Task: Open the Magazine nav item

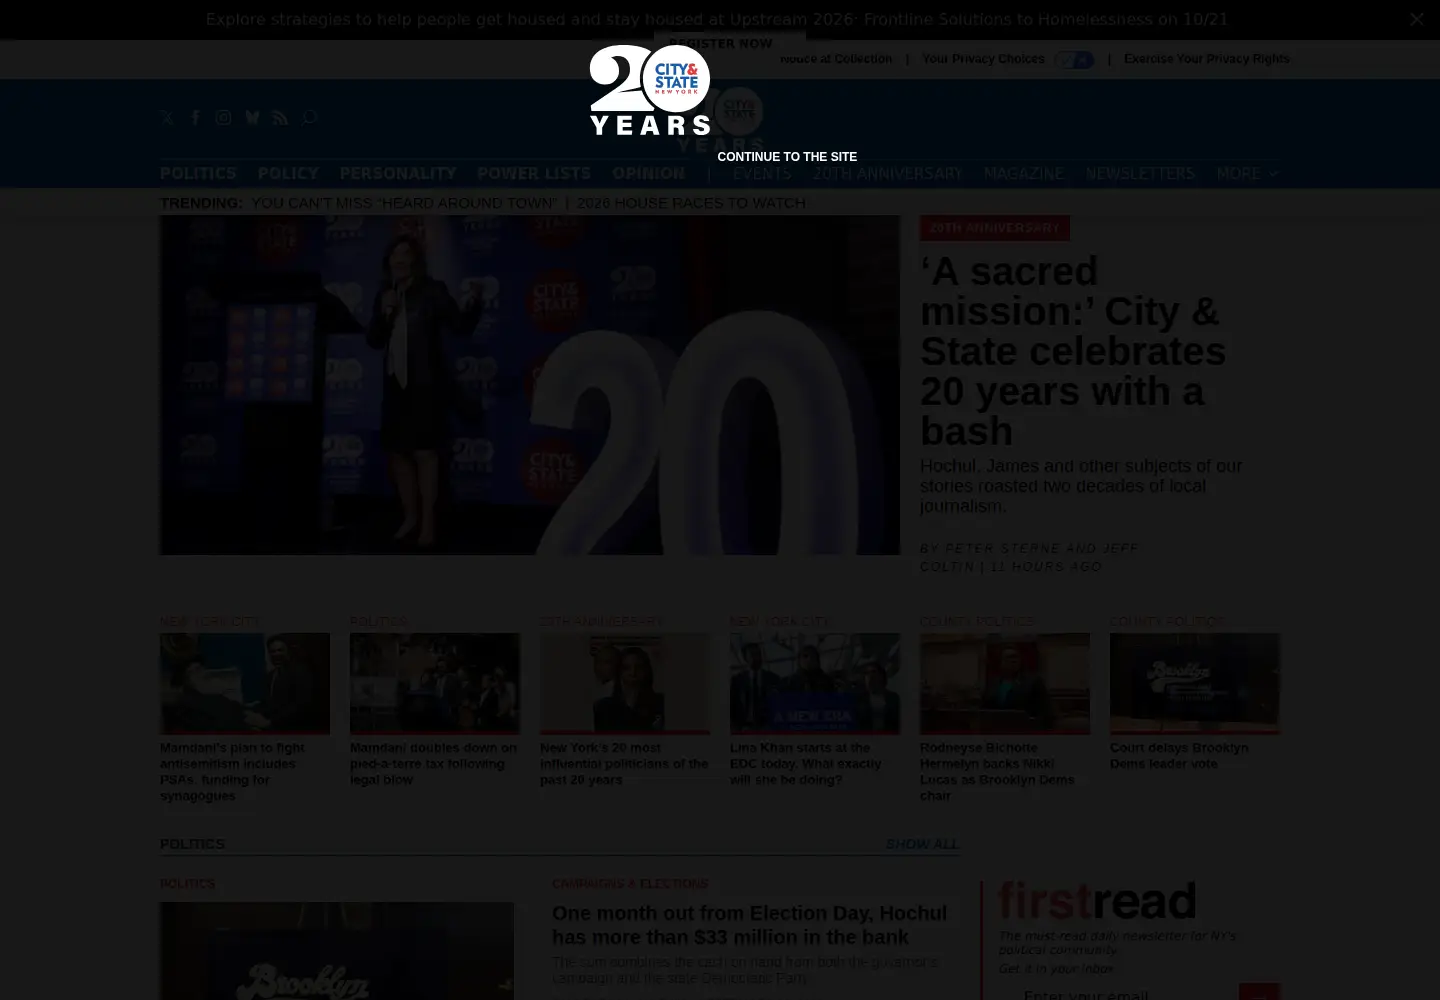Action: point(1023,173)
